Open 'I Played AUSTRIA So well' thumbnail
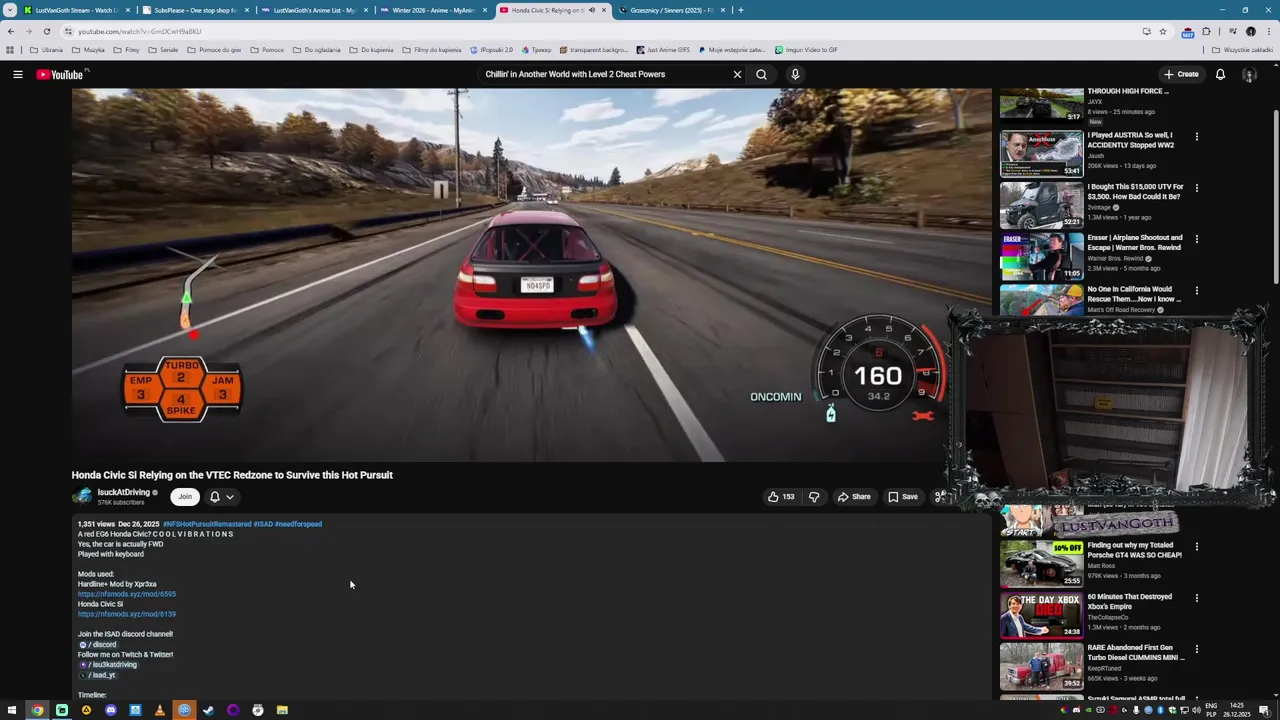The width and height of the screenshot is (1280, 720). 1041,153
